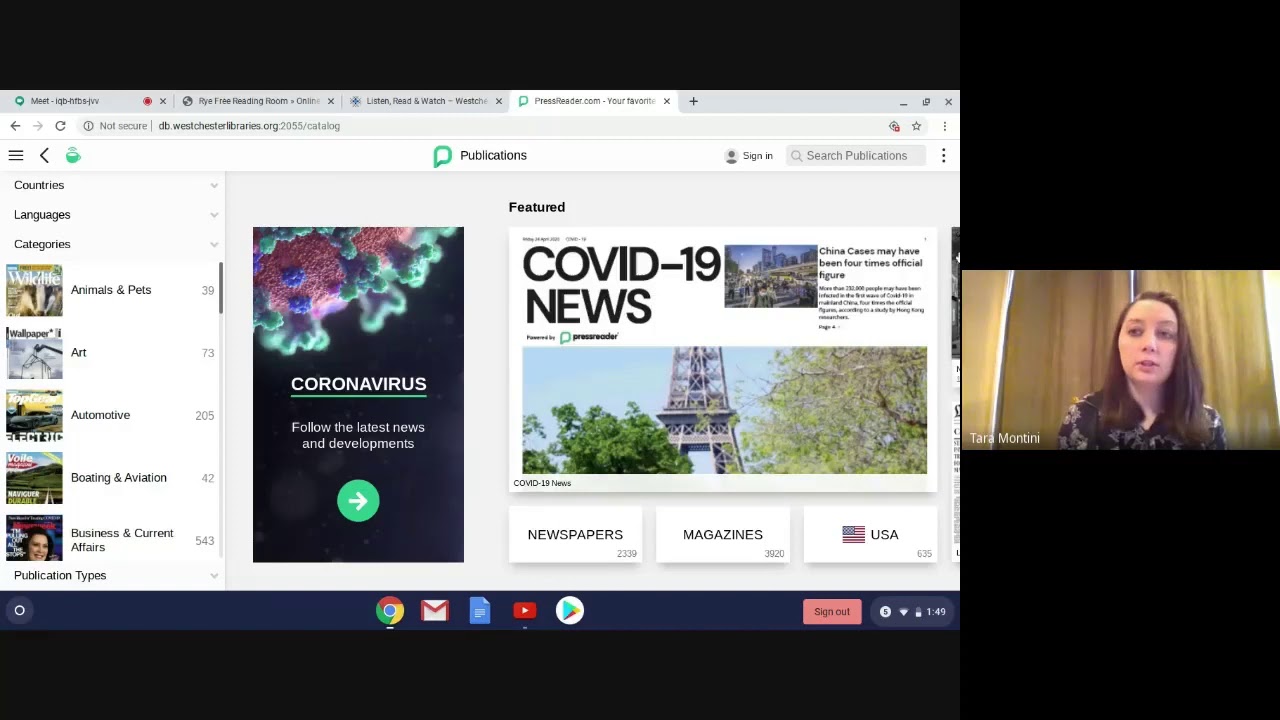Open YouTube from the shelf
This screenshot has height=720, width=1280.
point(525,610)
